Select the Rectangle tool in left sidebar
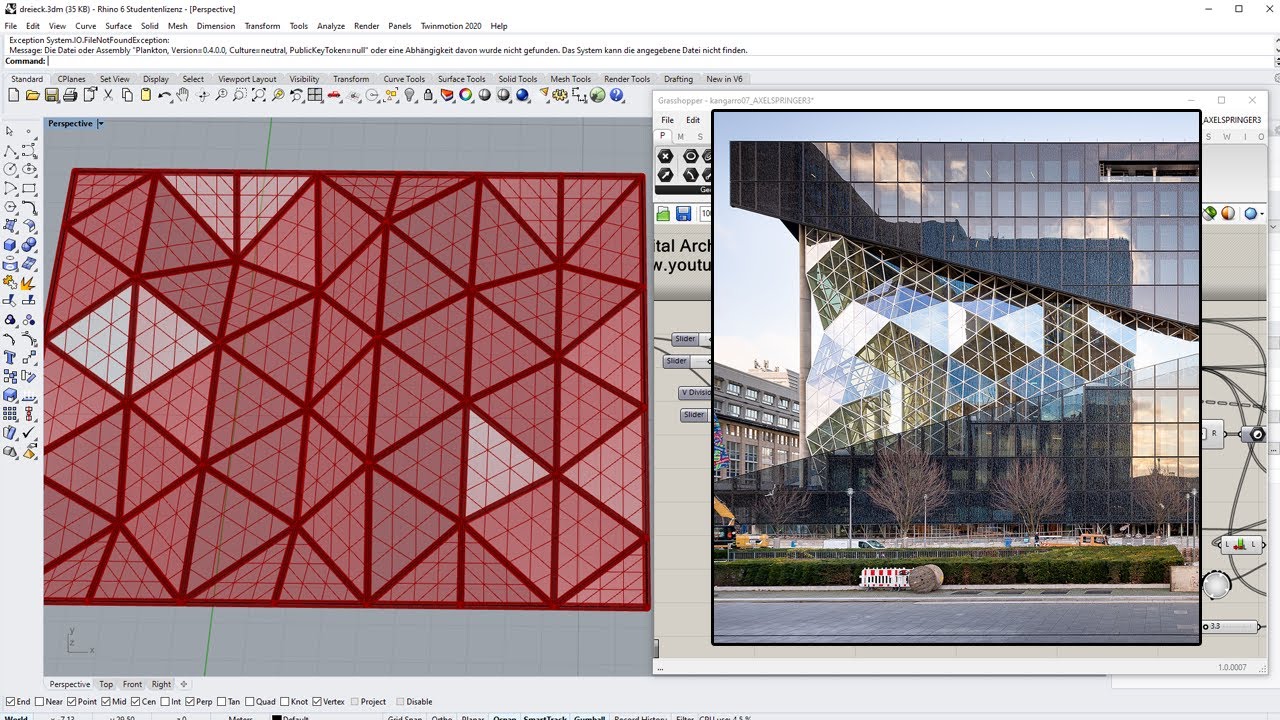The width and height of the screenshot is (1280, 720). pyautogui.click(x=29, y=189)
